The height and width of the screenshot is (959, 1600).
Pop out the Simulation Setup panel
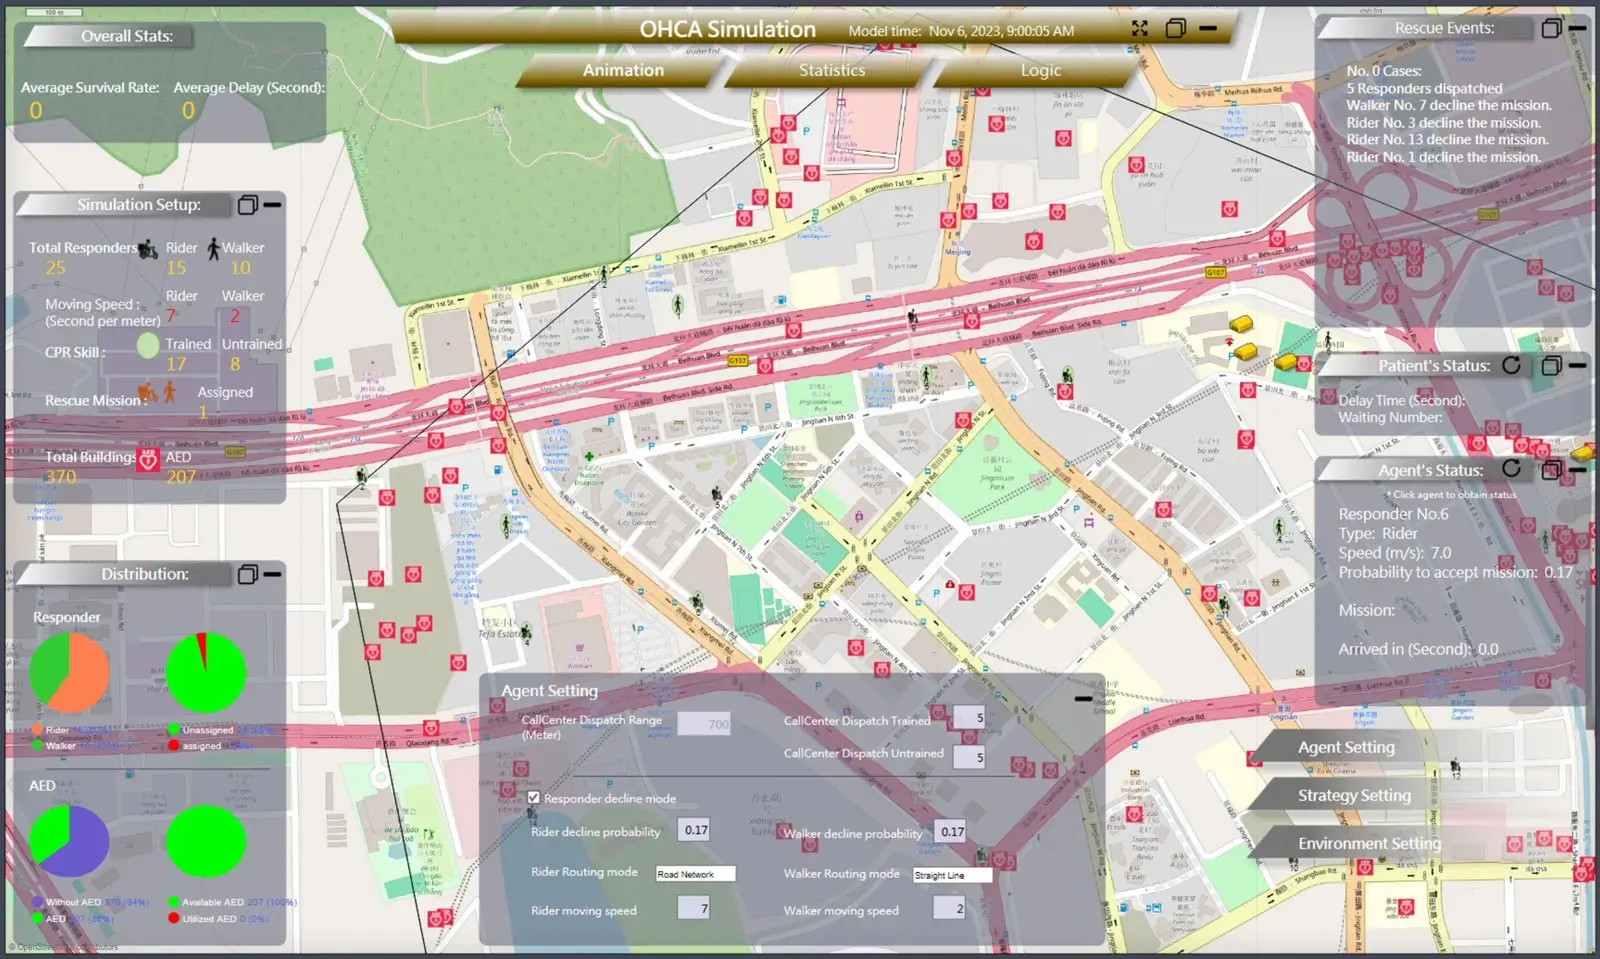point(247,205)
